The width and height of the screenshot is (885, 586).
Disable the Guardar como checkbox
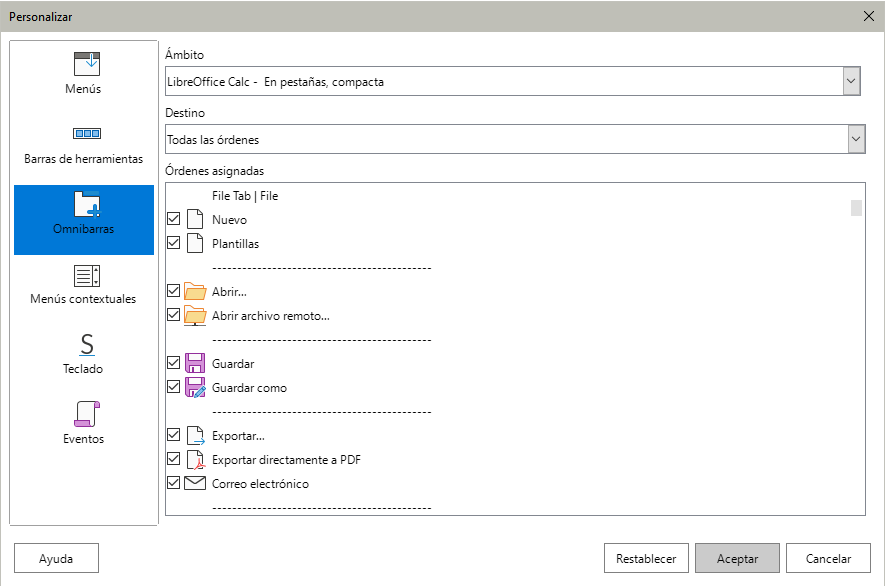click(174, 388)
